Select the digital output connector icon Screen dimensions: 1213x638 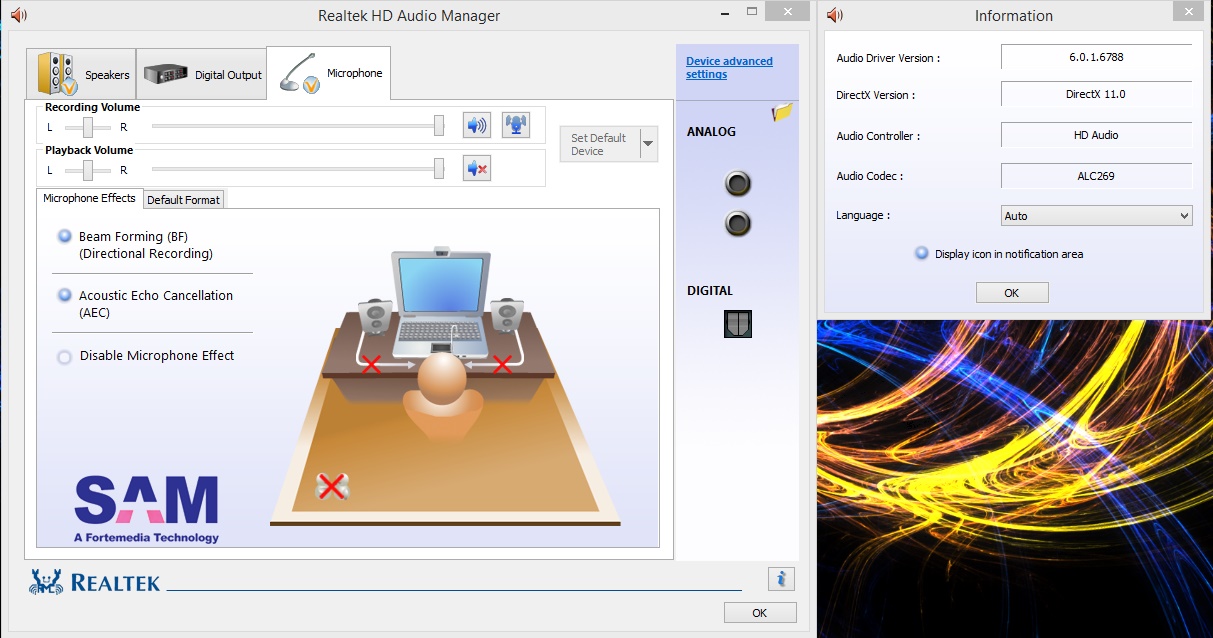(x=738, y=323)
